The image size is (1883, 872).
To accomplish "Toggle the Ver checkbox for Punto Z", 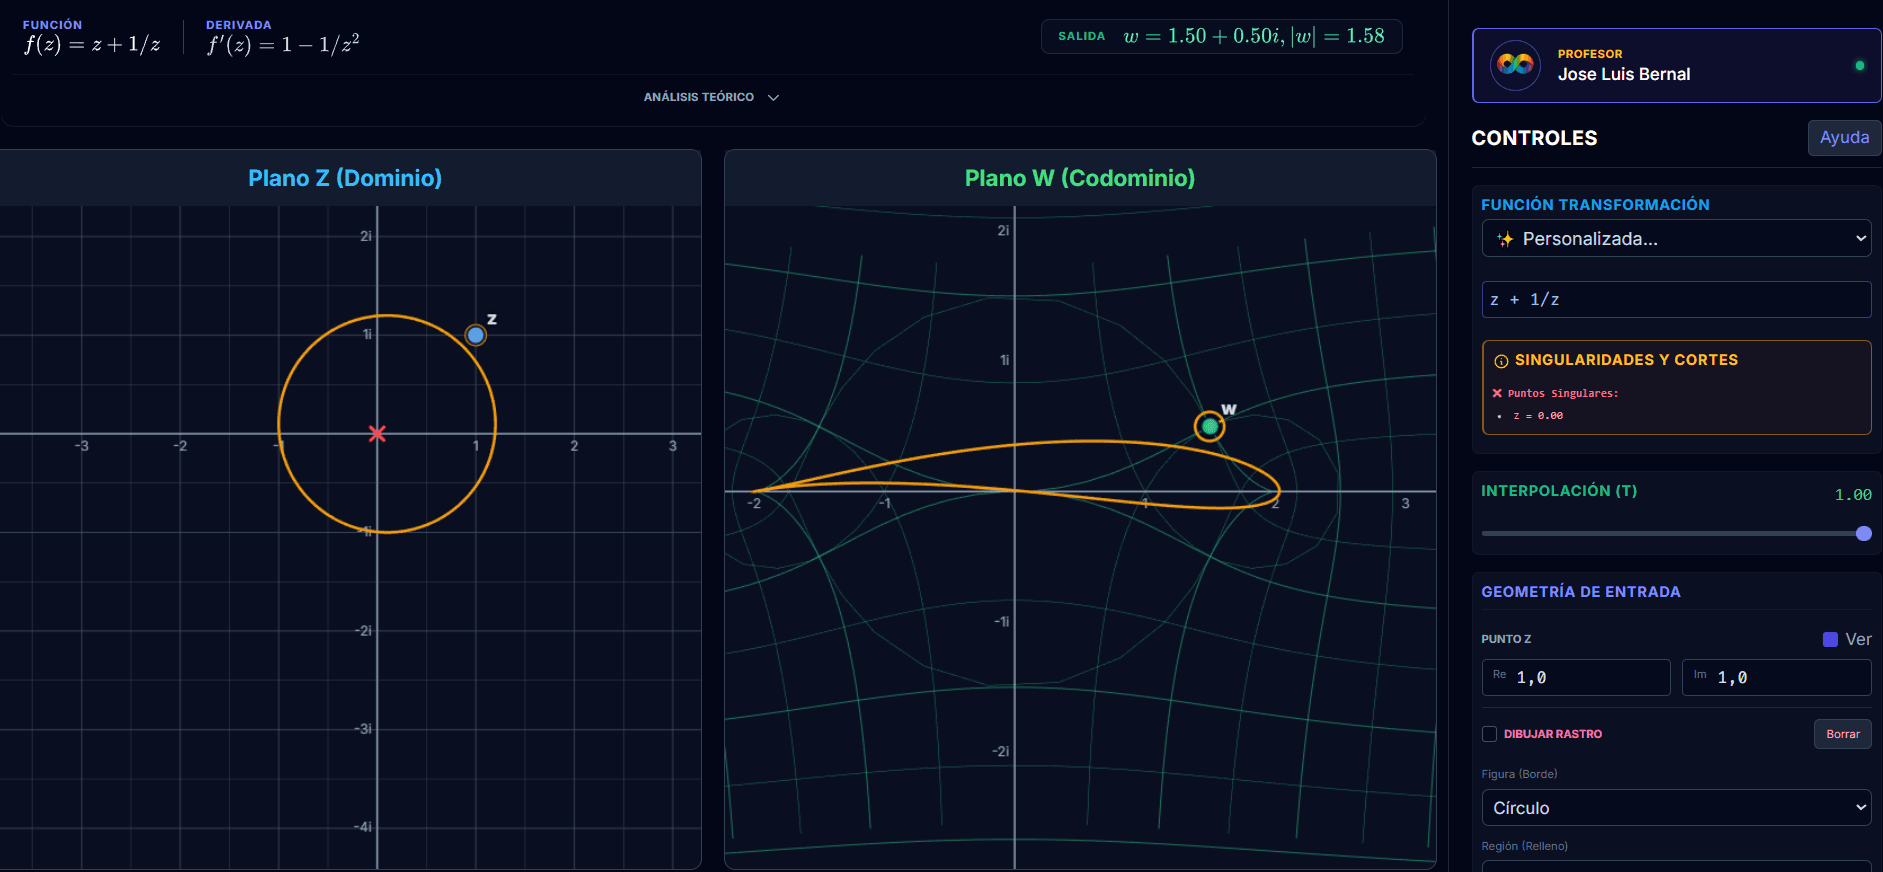I will point(1830,639).
